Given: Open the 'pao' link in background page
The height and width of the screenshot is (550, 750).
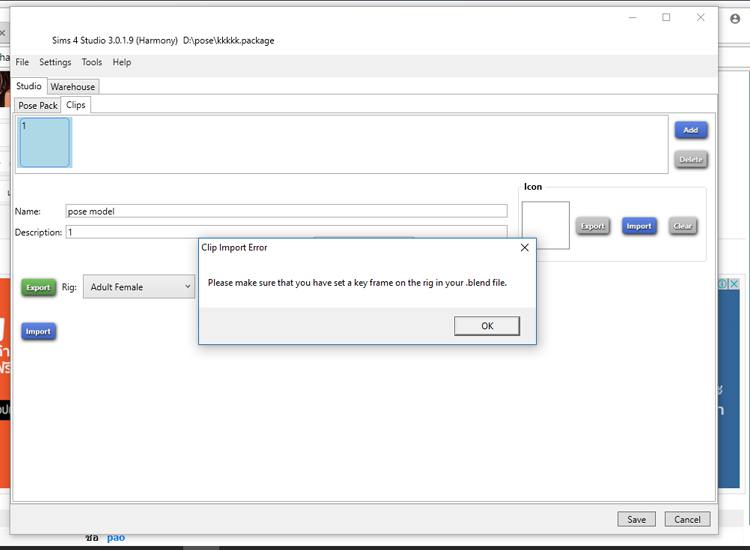Looking at the screenshot, I should pos(116,538).
